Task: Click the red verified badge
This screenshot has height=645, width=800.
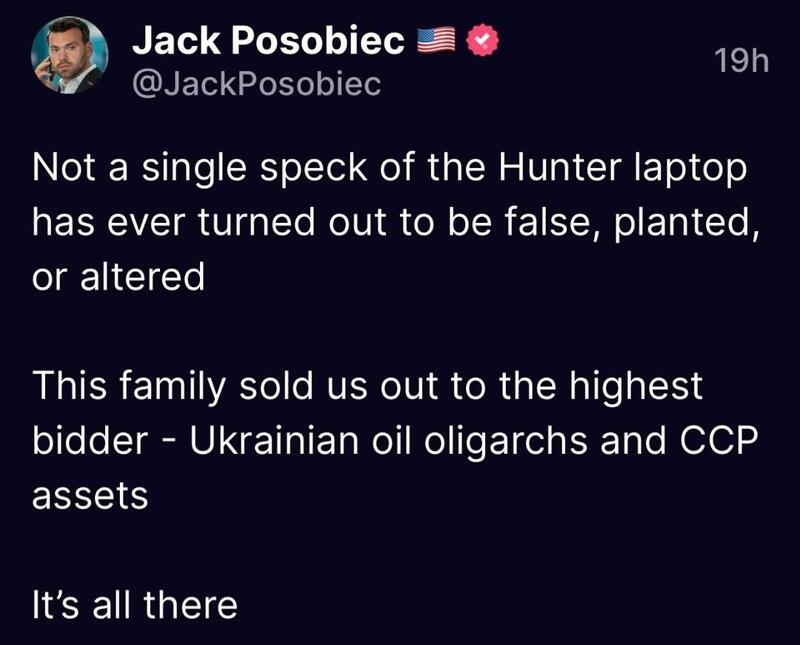Action: click(483, 40)
